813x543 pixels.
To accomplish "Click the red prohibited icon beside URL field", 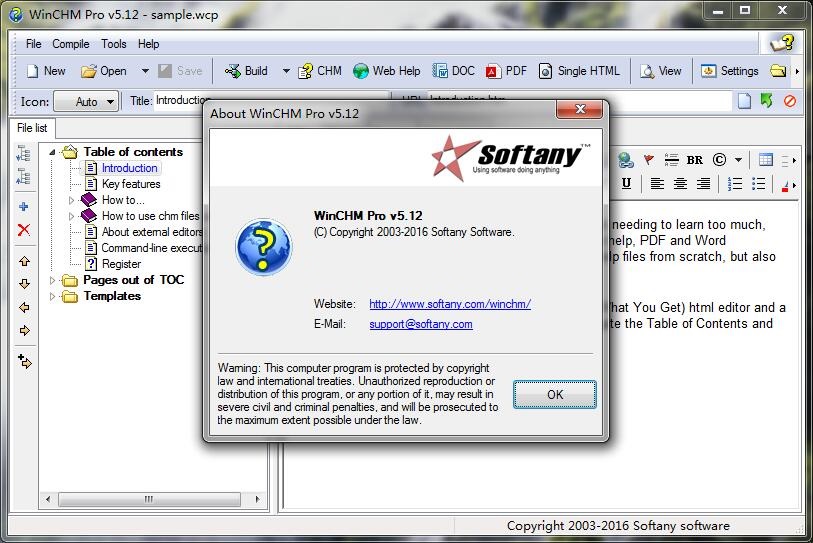I will point(790,101).
